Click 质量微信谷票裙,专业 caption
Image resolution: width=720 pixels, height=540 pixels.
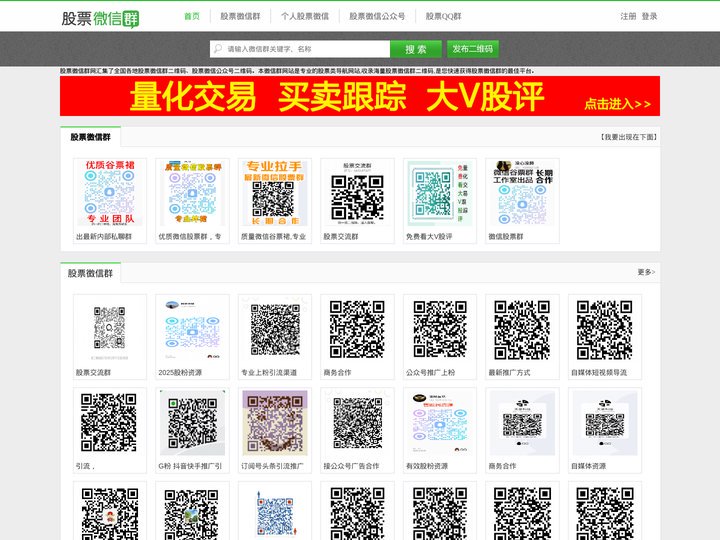[273, 236]
